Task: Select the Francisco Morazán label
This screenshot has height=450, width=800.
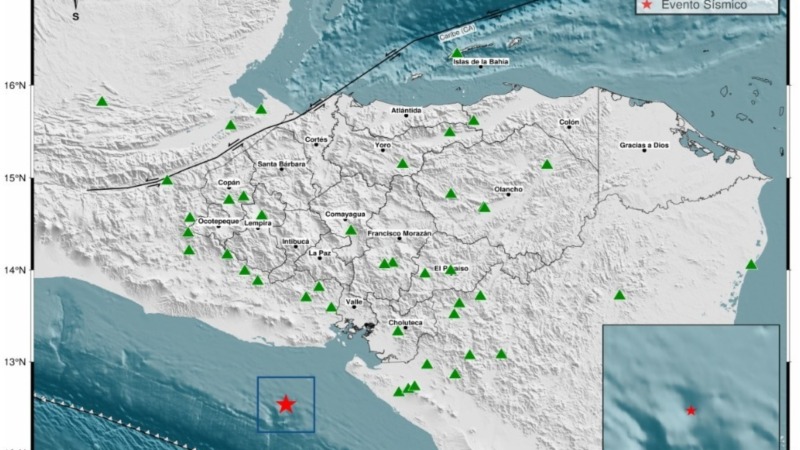Action: click(399, 233)
